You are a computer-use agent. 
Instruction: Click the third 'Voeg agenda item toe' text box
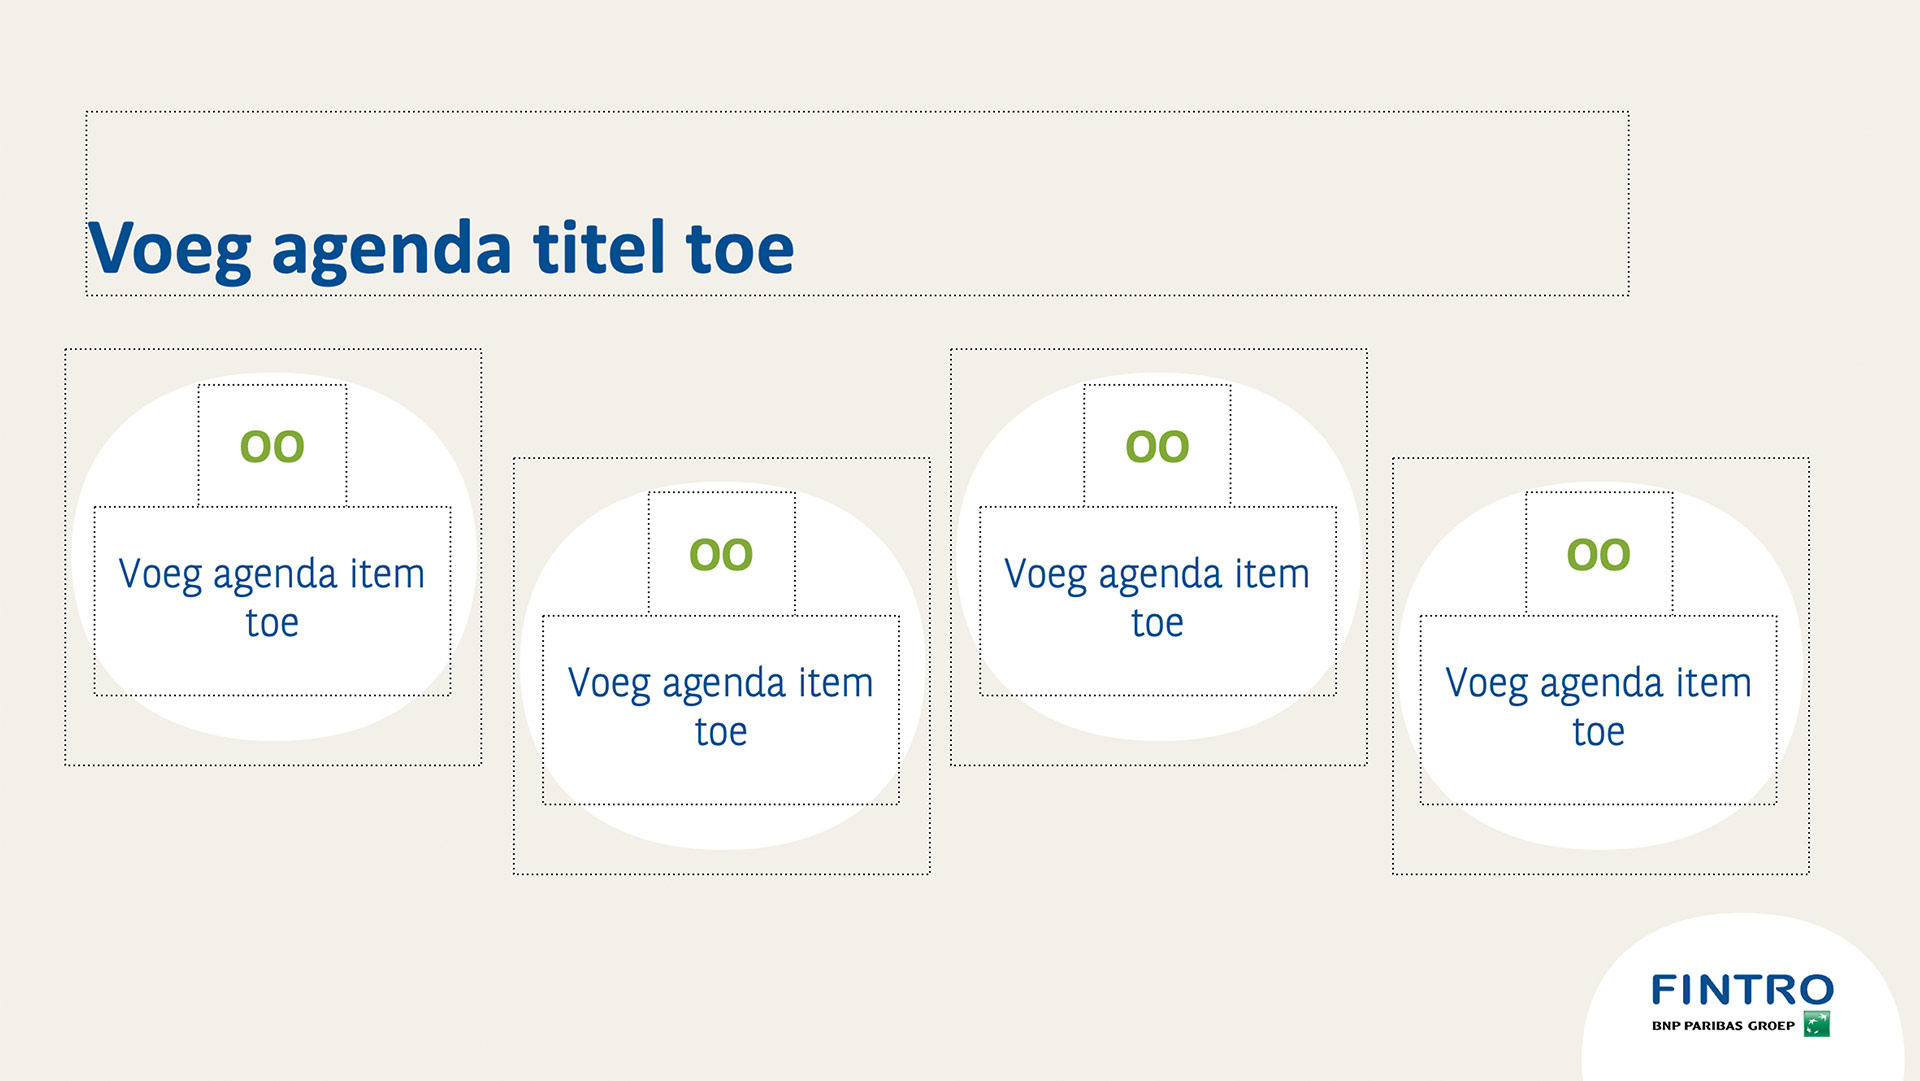pos(1157,601)
